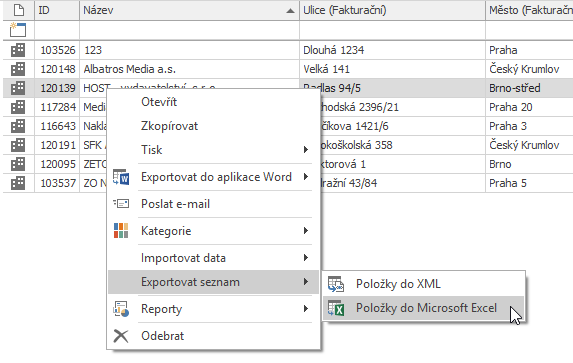Select company icon for Albatros Media row
The image size is (573, 363).
pos(18,69)
